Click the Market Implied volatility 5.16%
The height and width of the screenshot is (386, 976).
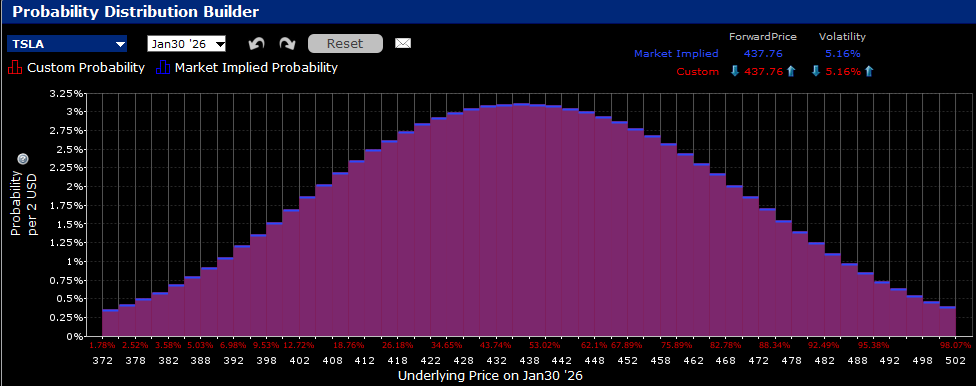(843, 54)
